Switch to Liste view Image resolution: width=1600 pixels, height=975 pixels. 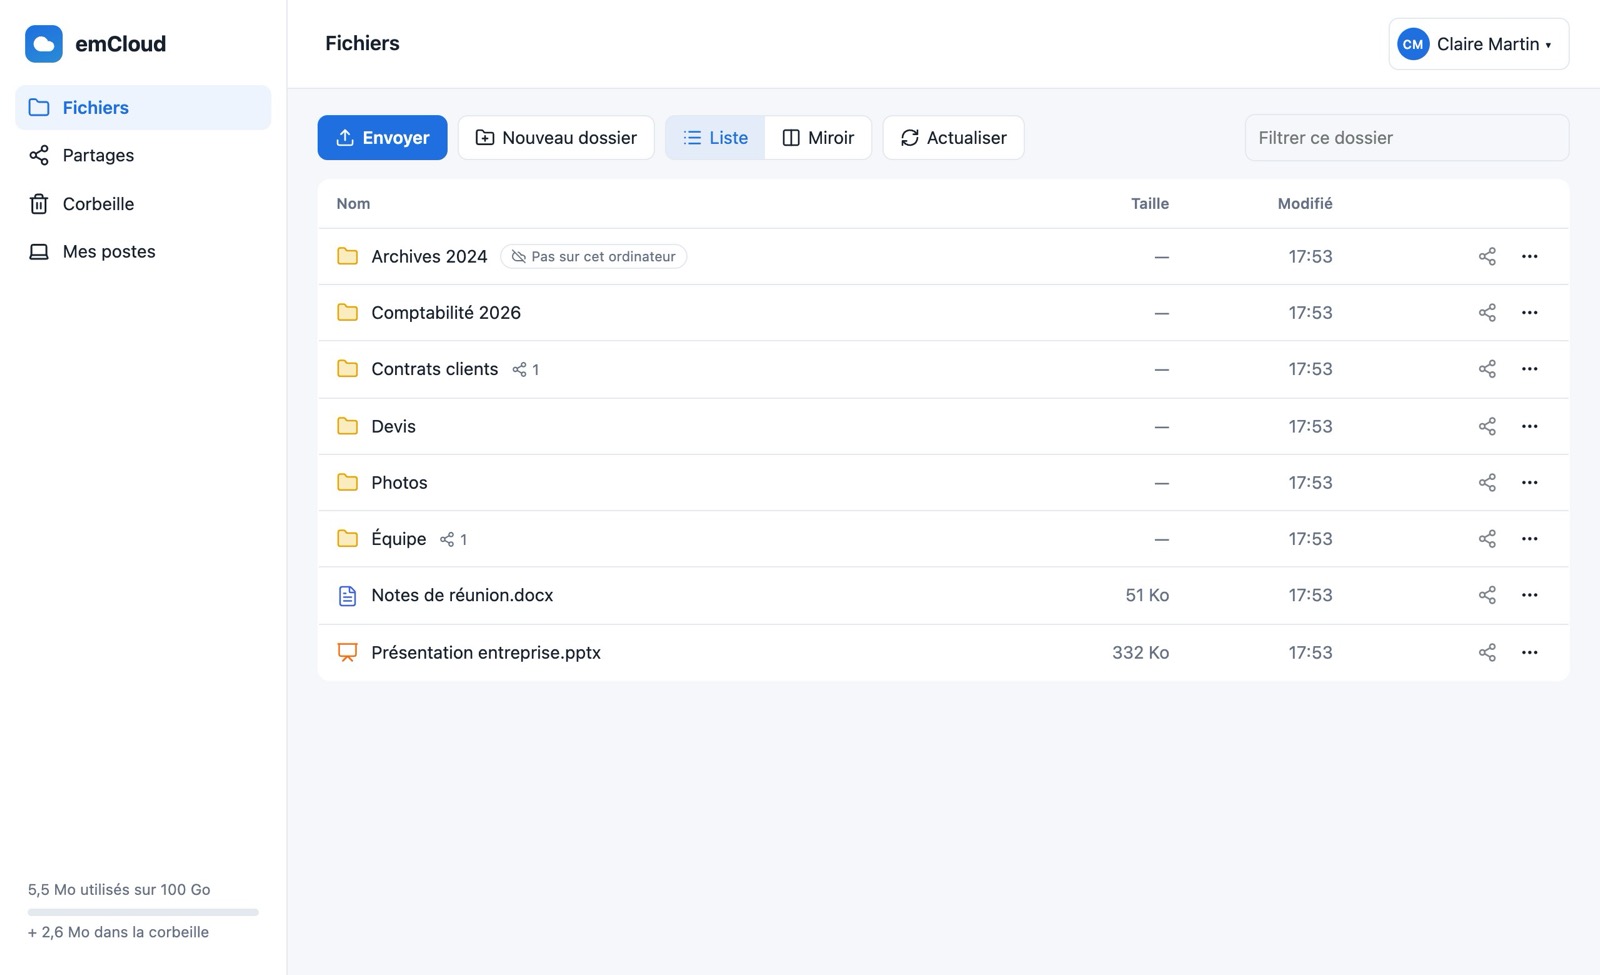coord(715,137)
